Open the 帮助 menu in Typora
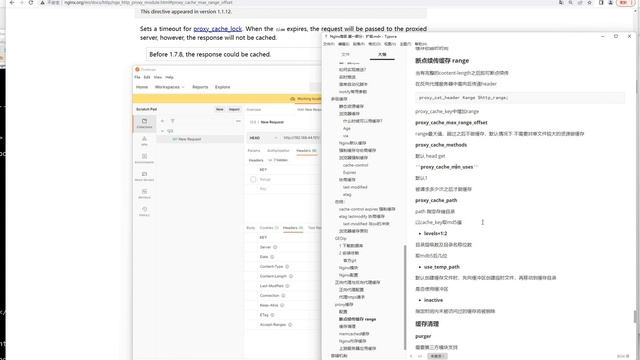The height and width of the screenshot is (360, 640). tap(421, 44)
